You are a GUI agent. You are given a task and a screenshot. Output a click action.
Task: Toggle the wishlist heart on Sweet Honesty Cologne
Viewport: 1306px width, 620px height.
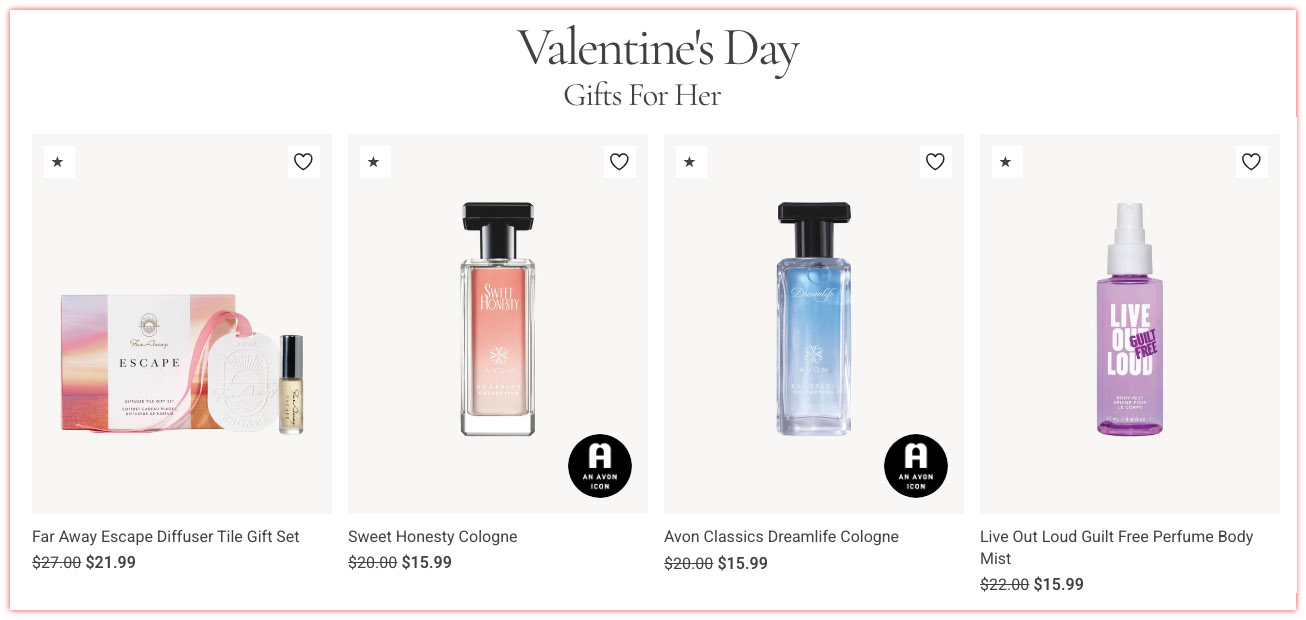coord(619,161)
